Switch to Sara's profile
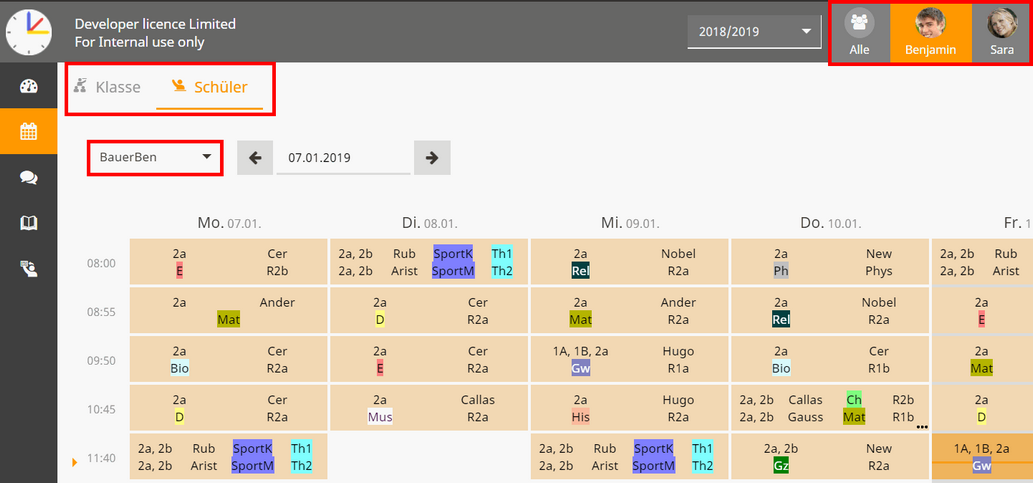Image resolution: width=1033 pixels, height=483 pixels. coord(1001,32)
